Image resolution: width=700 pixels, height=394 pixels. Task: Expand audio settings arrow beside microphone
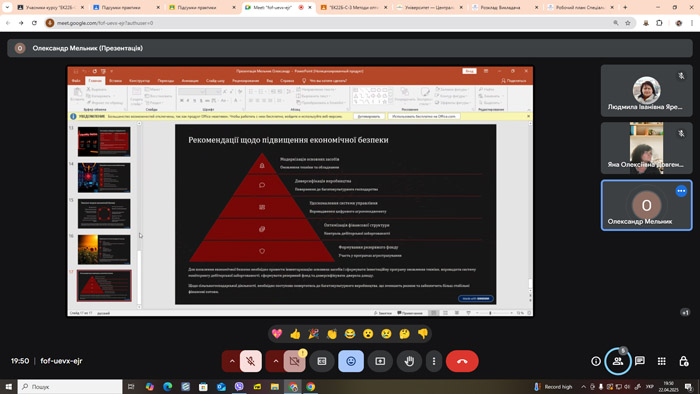(232, 361)
